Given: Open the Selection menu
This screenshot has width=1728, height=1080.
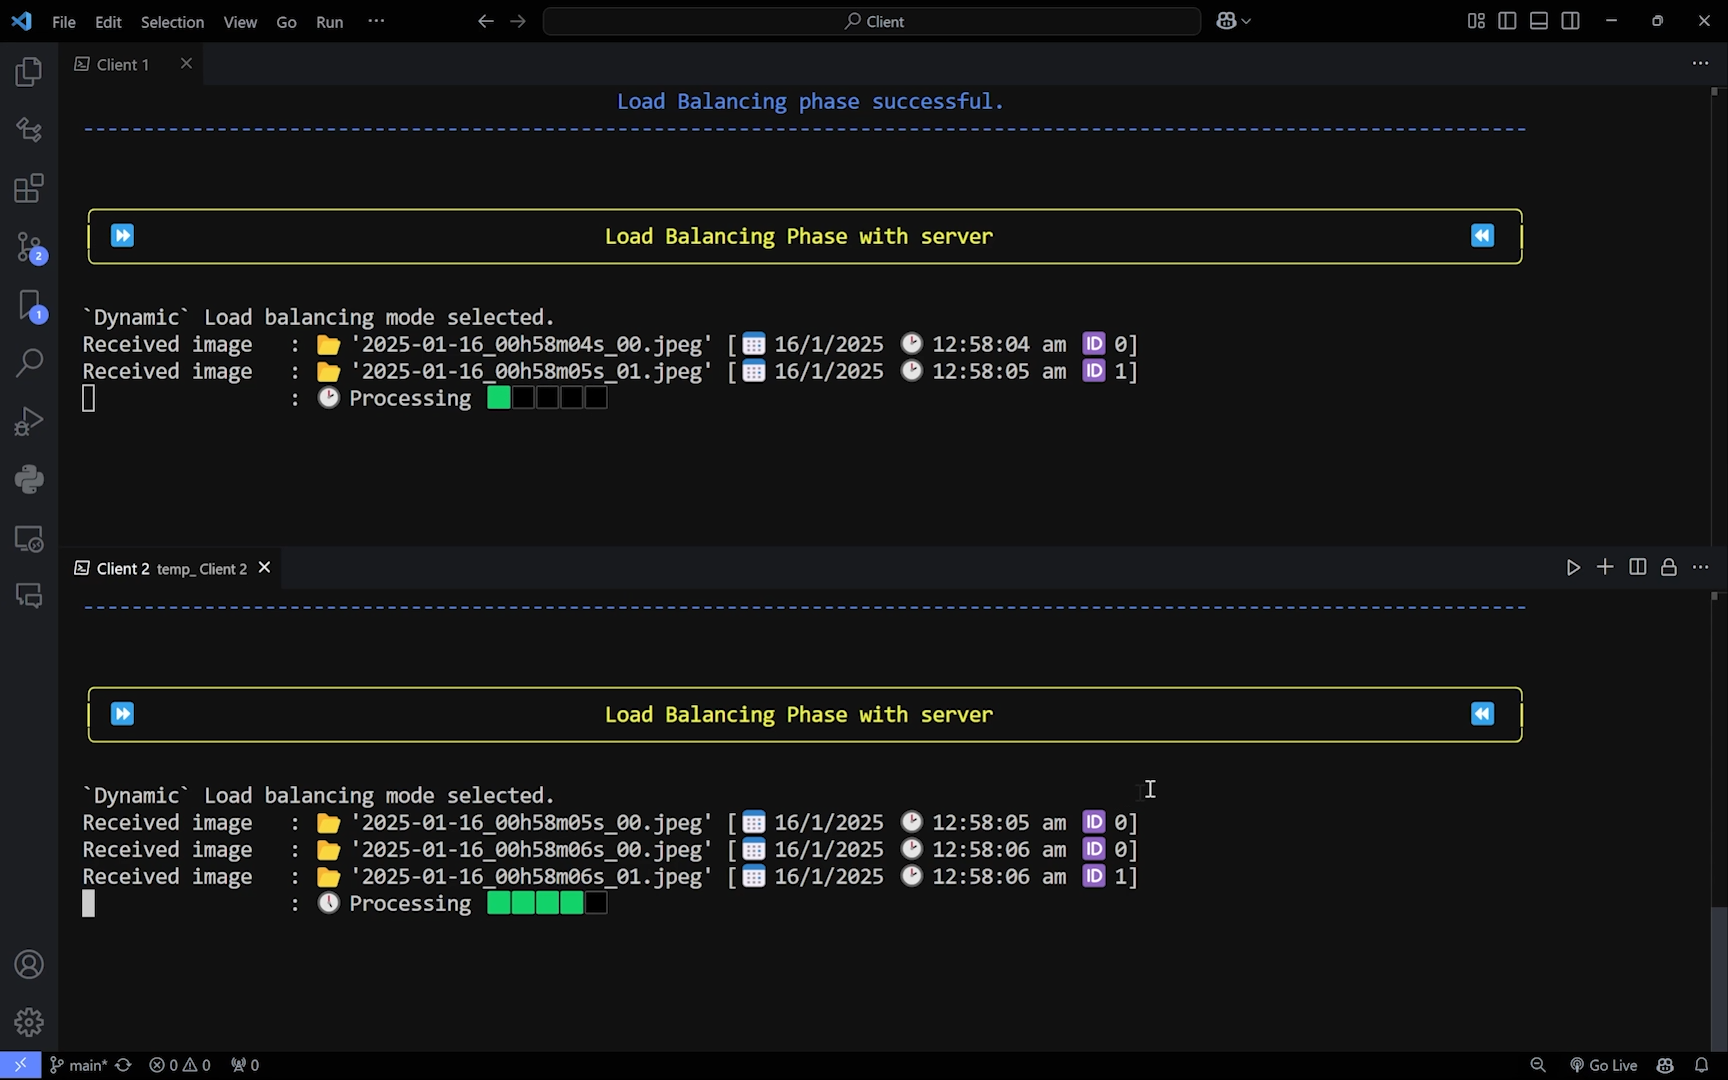Looking at the screenshot, I should (x=172, y=22).
